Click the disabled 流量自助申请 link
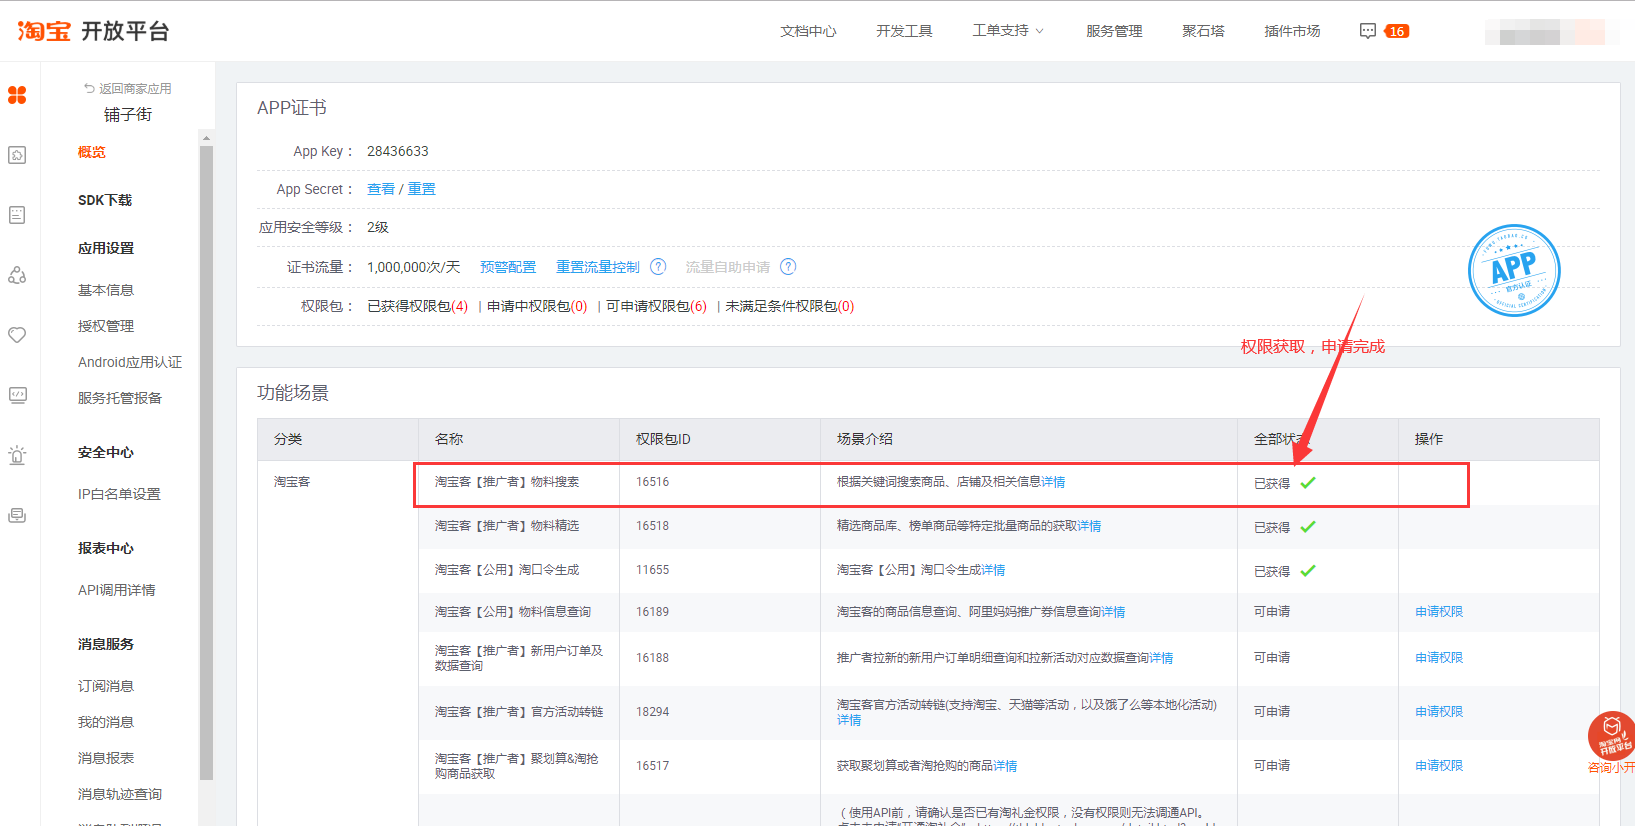1635x826 pixels. pos(728,267)
